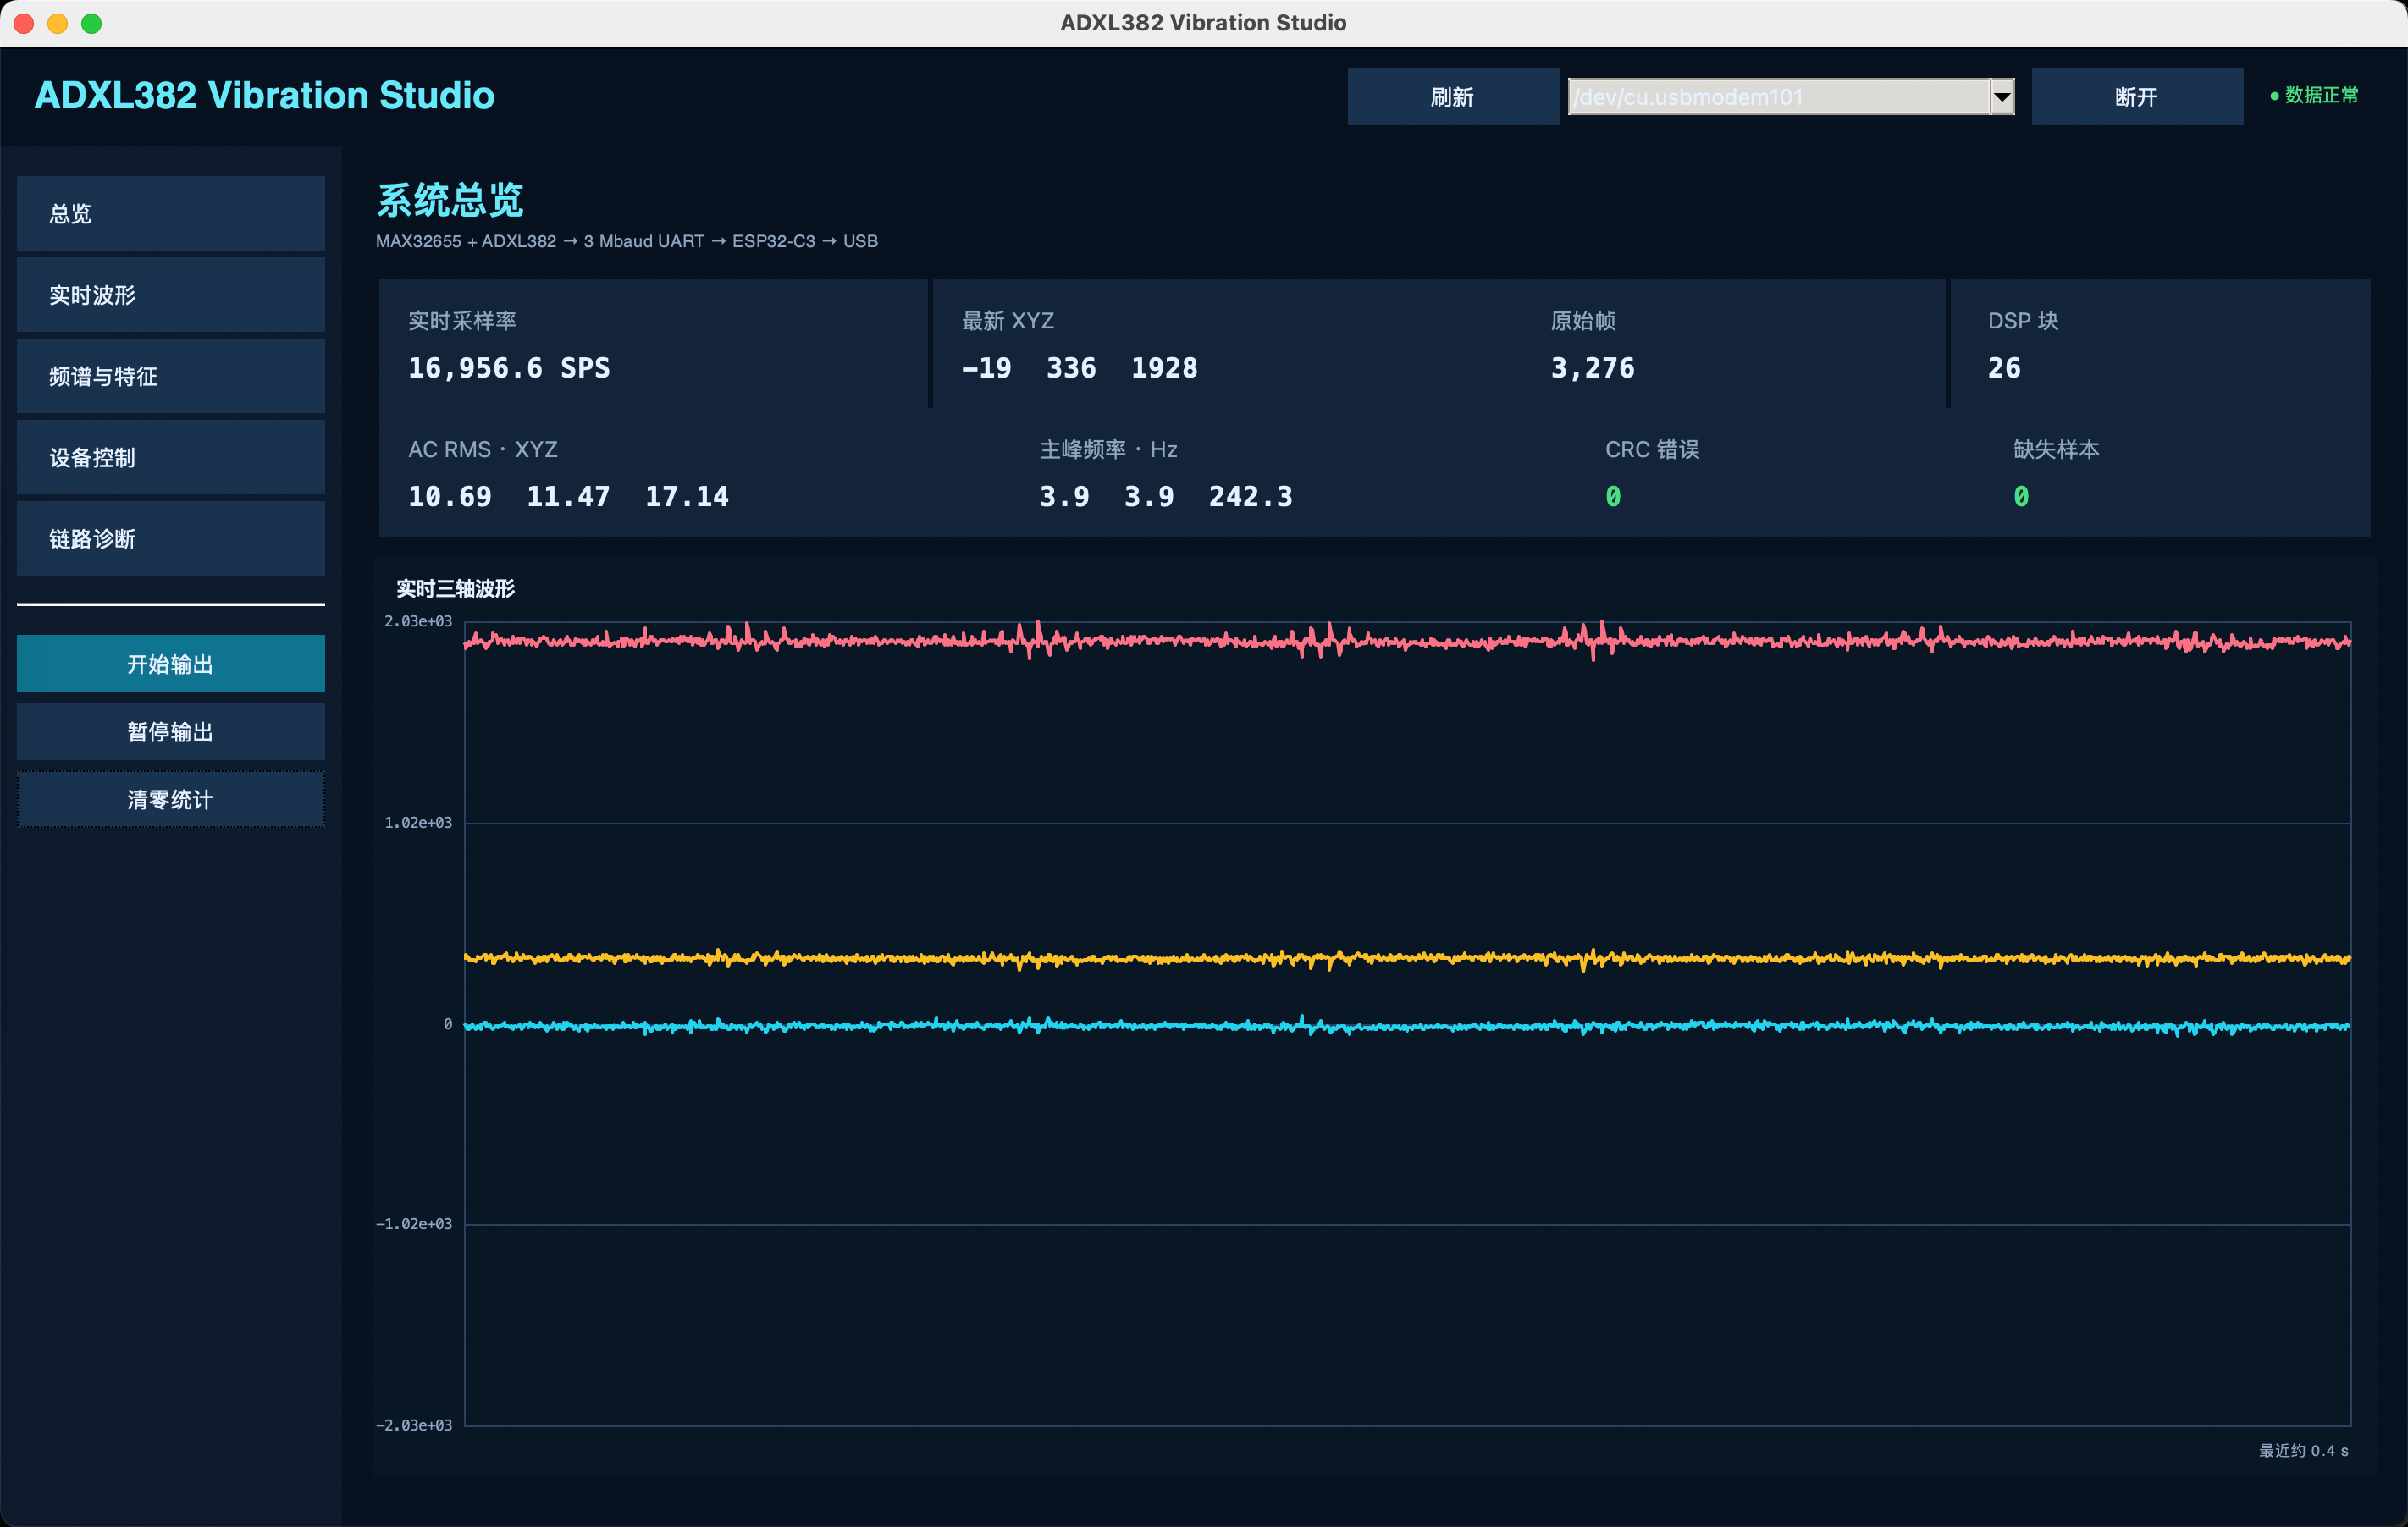The image size is (2408, 1527).
Task: Click the latest XYZ value 1928
Action: pos(1164,368)
